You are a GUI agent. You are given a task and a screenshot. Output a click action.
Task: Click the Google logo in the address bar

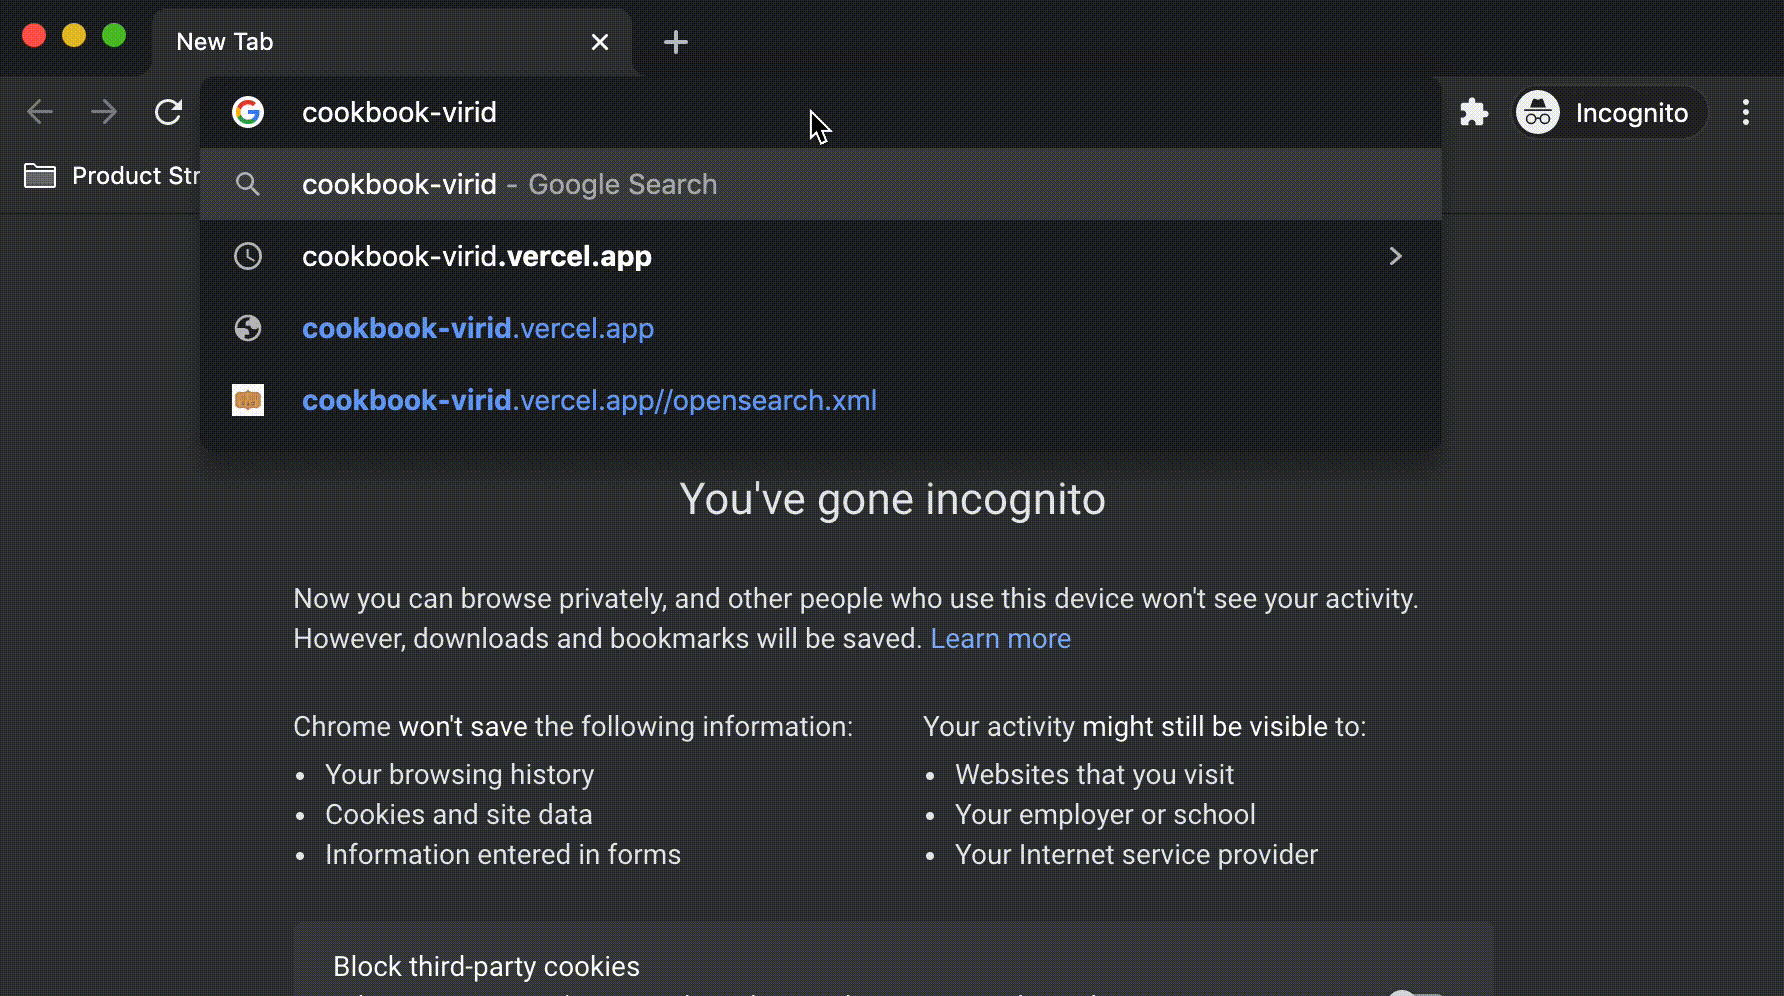coord(248,112)
